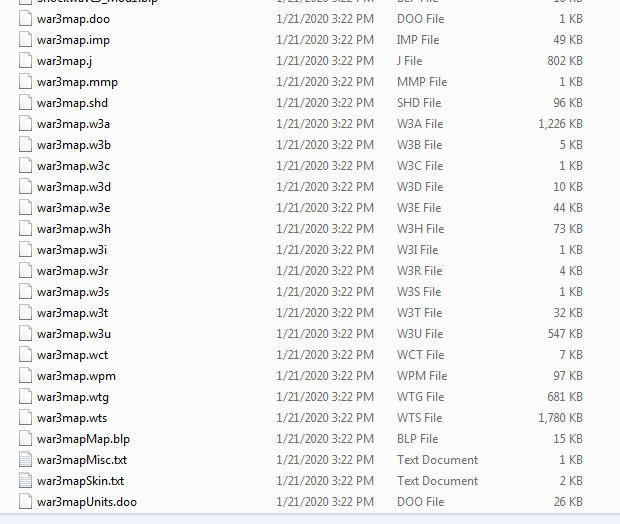This screenshot has width=620, height=524.
Task: Select the file name war3map.imp
Action: point(73,40)
